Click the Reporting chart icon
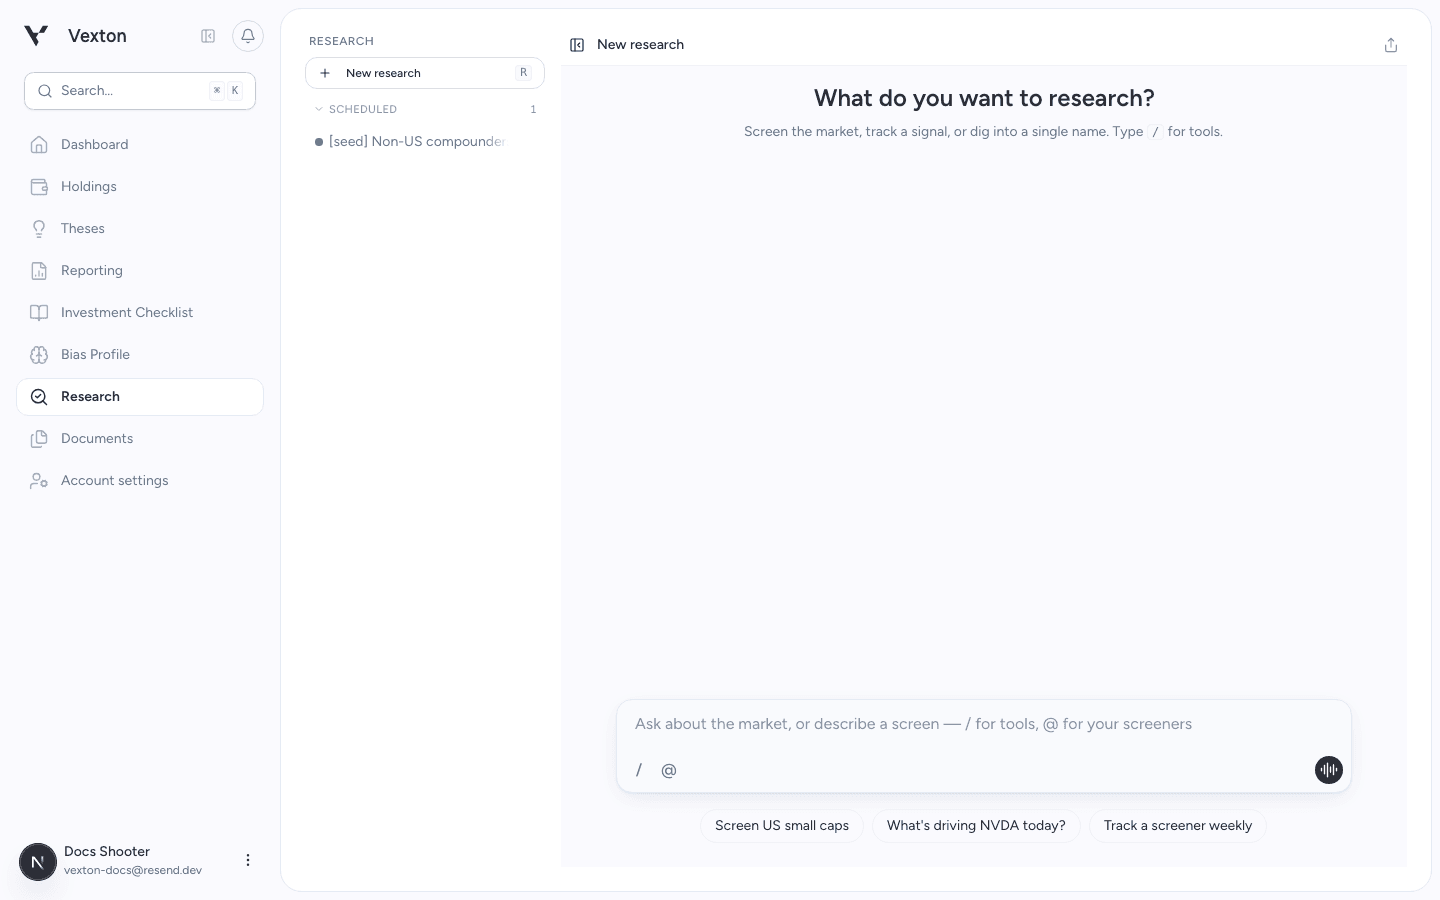The image size is (1440, 900). point(39,271)
